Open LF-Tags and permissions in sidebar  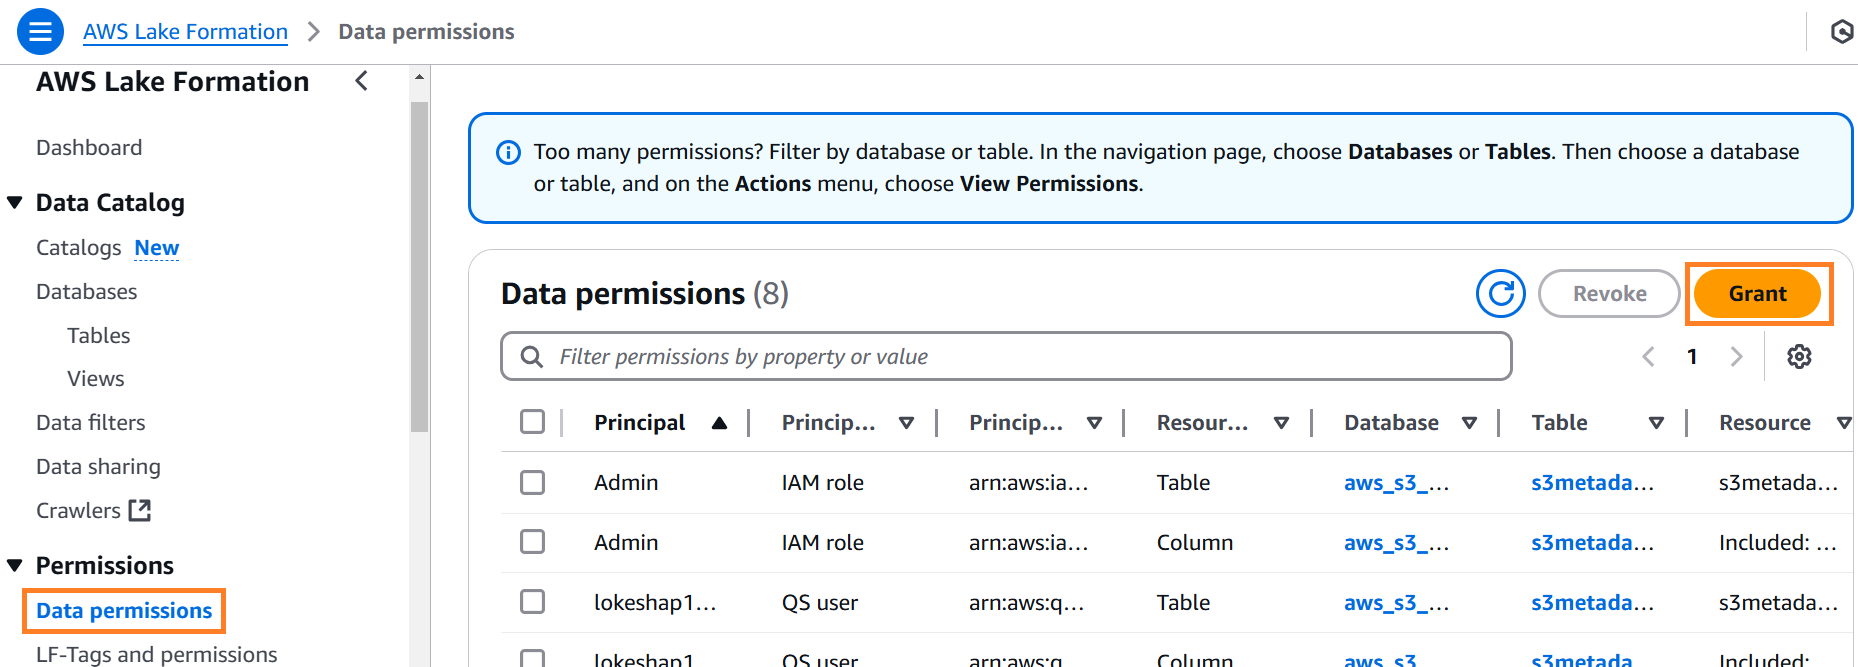click(x=156, y=654)
